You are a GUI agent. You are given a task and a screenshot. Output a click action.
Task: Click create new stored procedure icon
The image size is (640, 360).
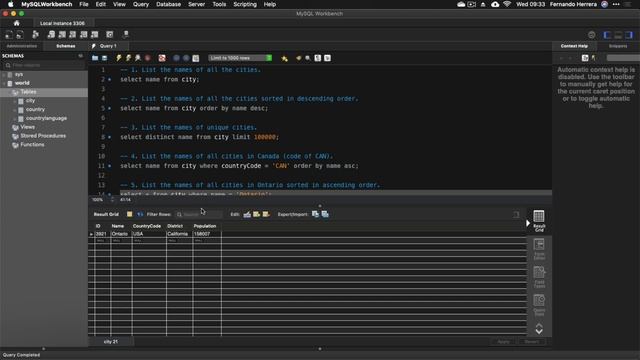pyautogui.click(x=84, y=35)
